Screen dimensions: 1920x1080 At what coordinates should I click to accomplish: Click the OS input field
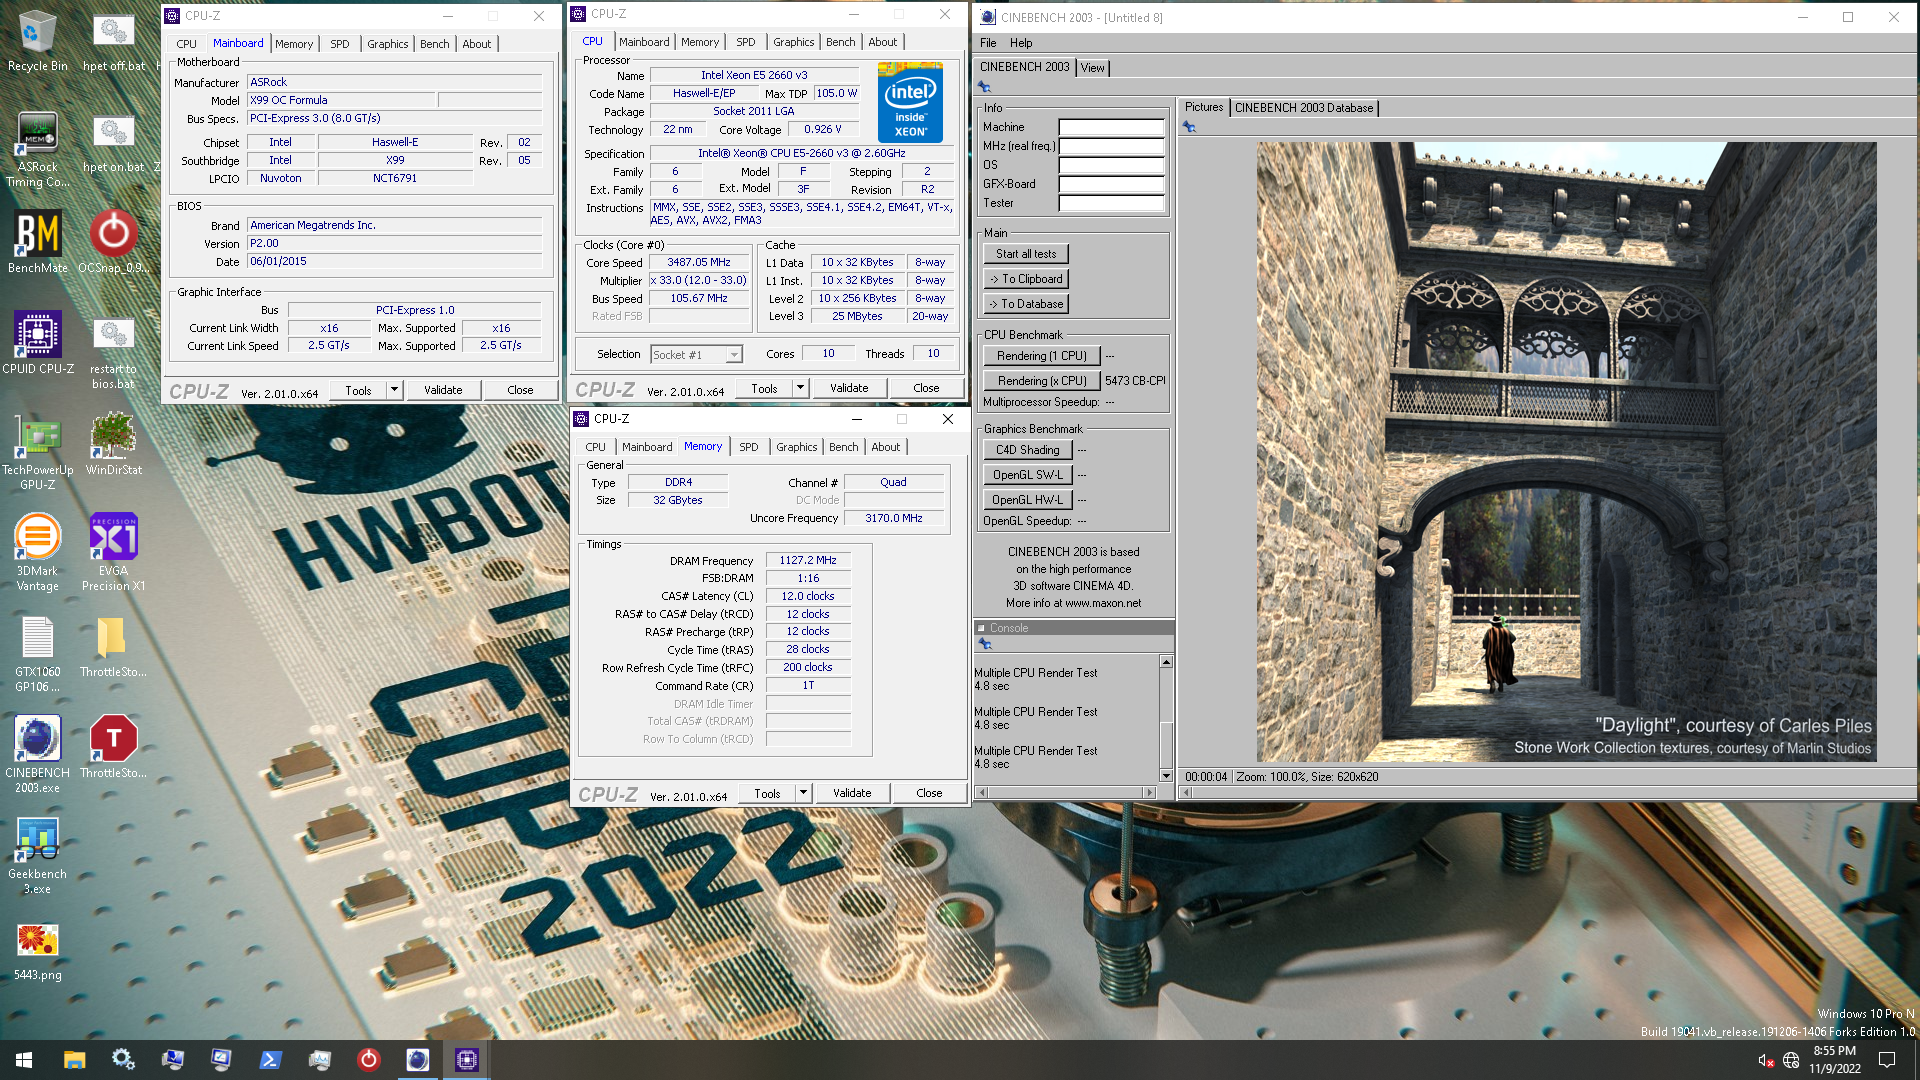click(1112, 165)
